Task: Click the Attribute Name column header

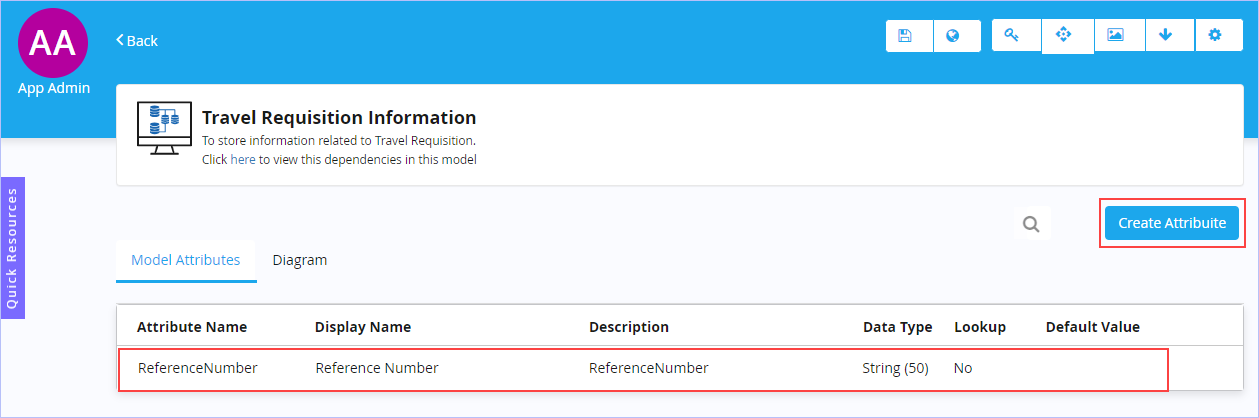Action: pyautogui.click(x=192, y=327)
